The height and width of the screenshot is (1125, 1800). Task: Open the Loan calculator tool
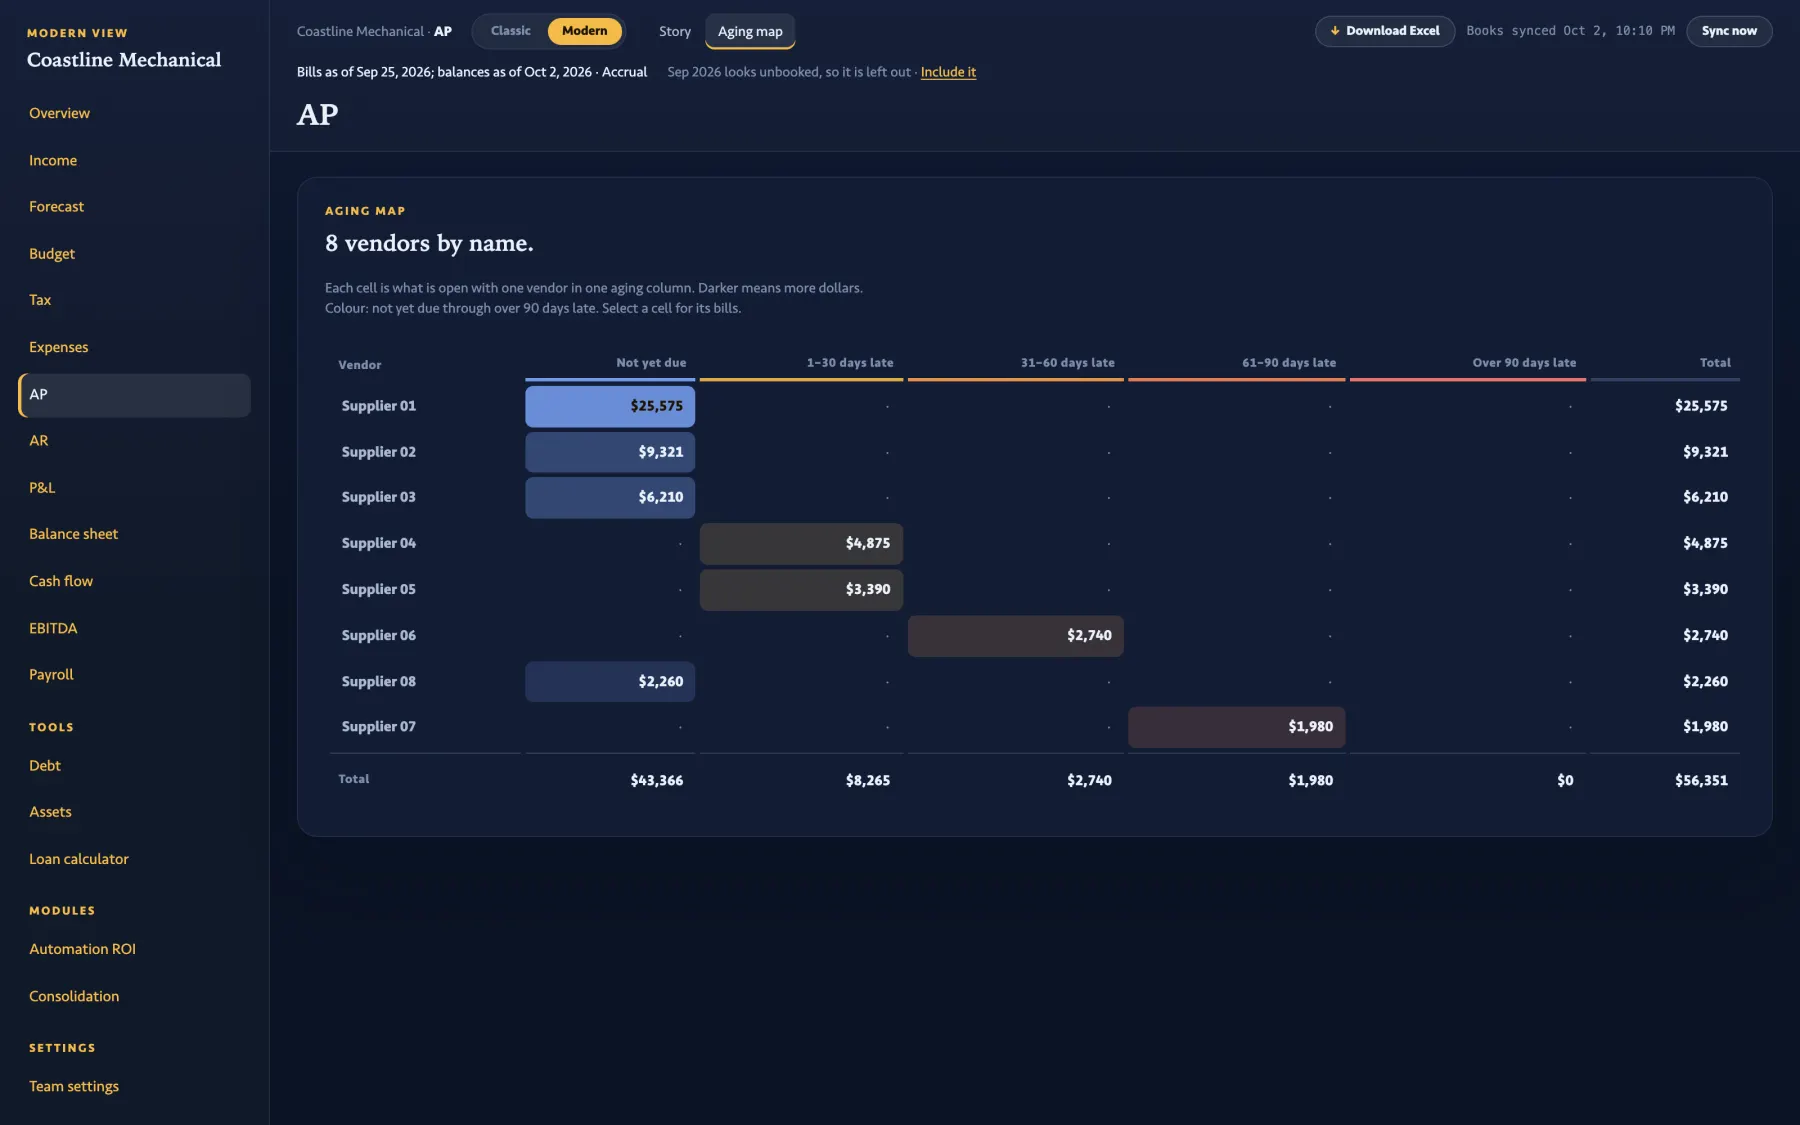click(x=134, y=859)
